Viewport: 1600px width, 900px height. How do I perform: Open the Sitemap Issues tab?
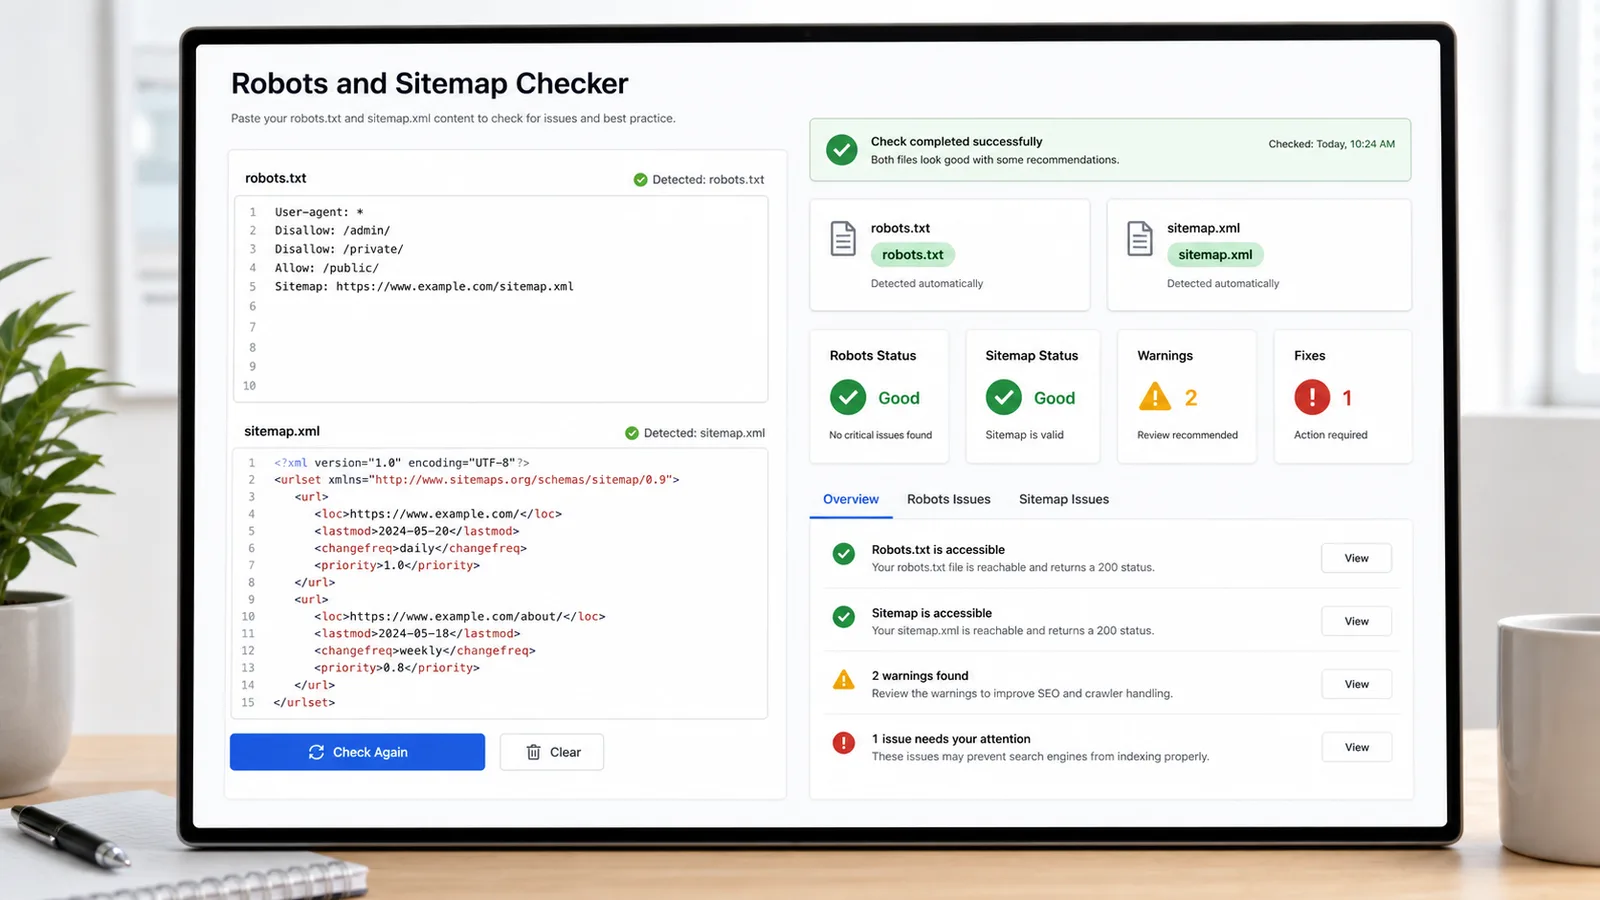point(1064,499)
